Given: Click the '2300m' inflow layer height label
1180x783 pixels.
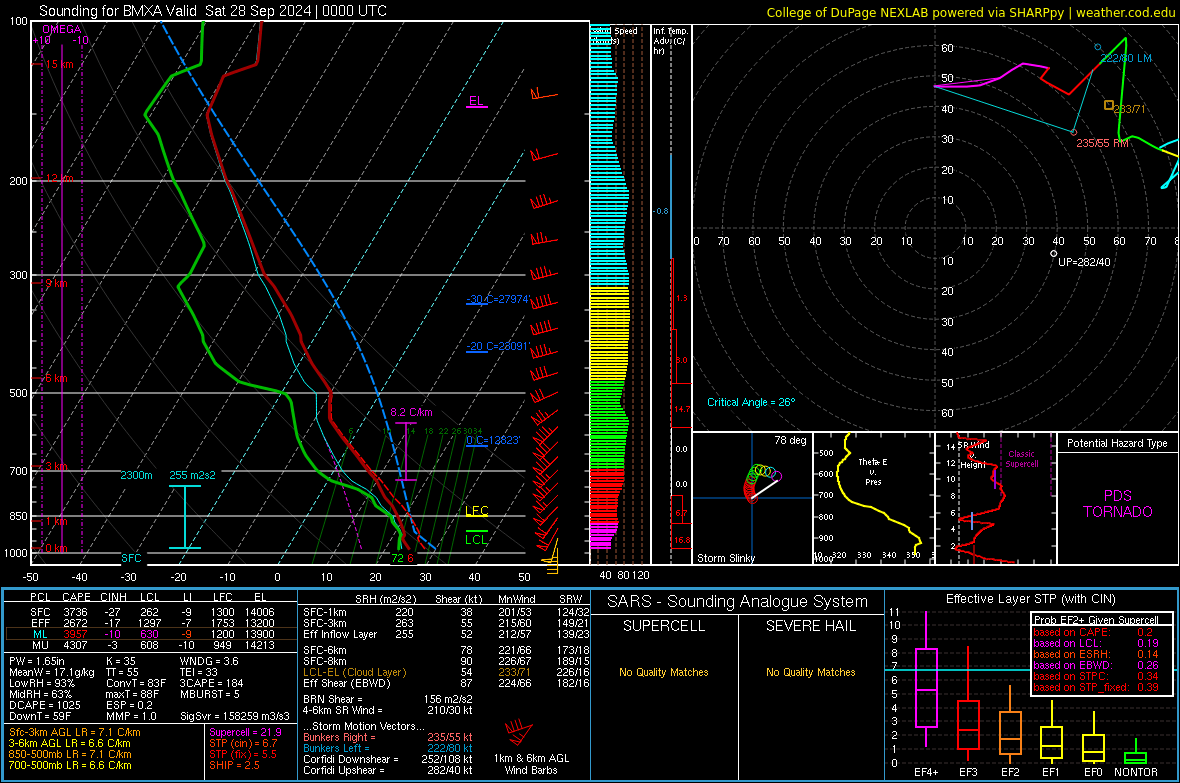Looking at the screenshot, I should (x=136, y=475).
